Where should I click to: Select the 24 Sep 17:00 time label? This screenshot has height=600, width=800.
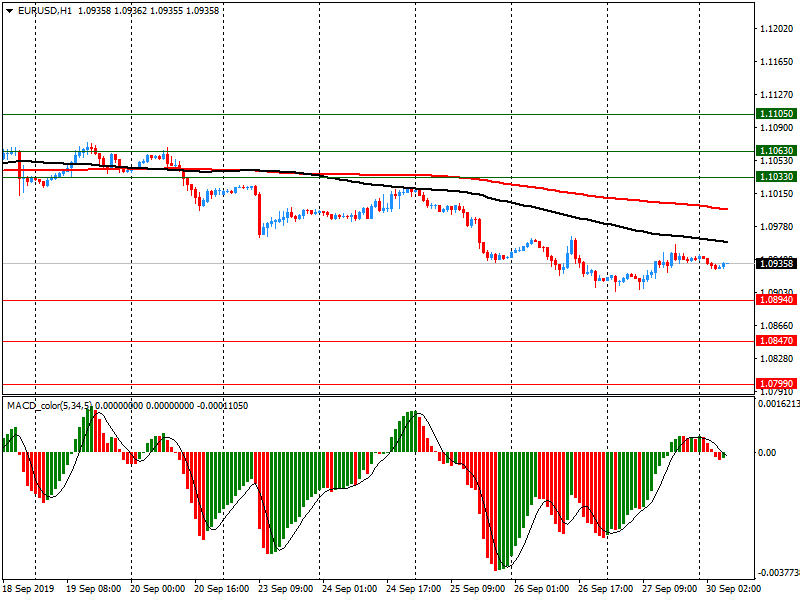coord(413,588)
